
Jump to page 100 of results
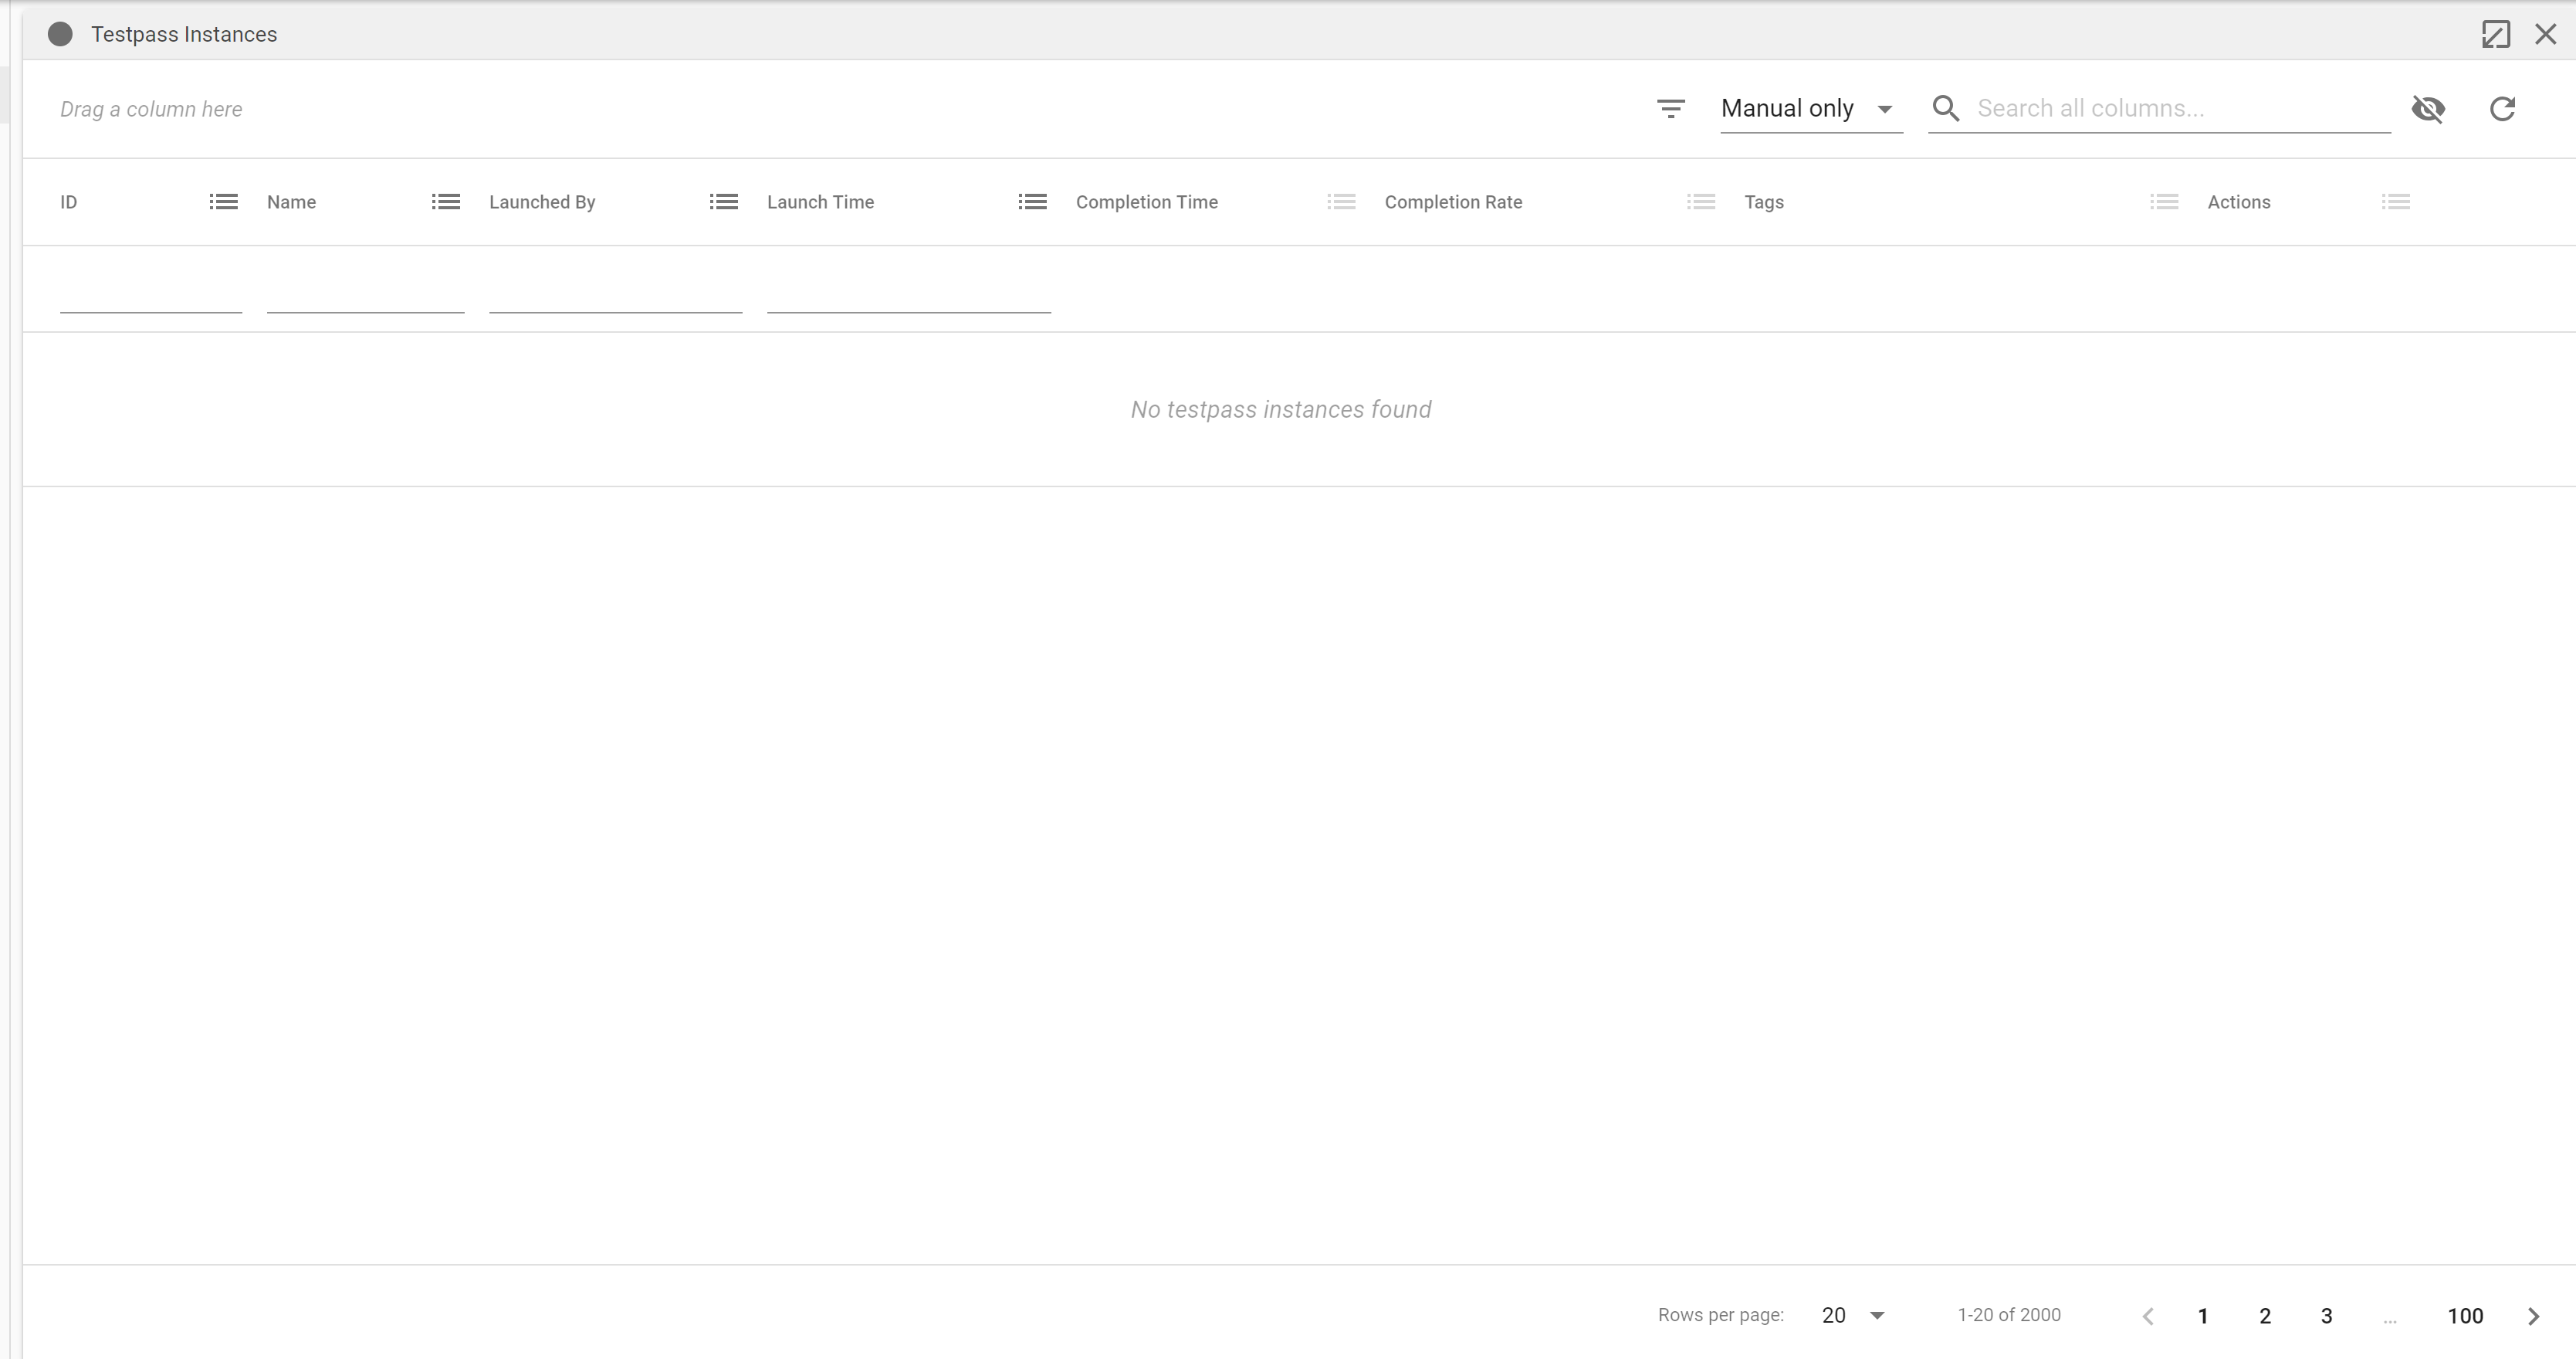pos(2463,1315)
